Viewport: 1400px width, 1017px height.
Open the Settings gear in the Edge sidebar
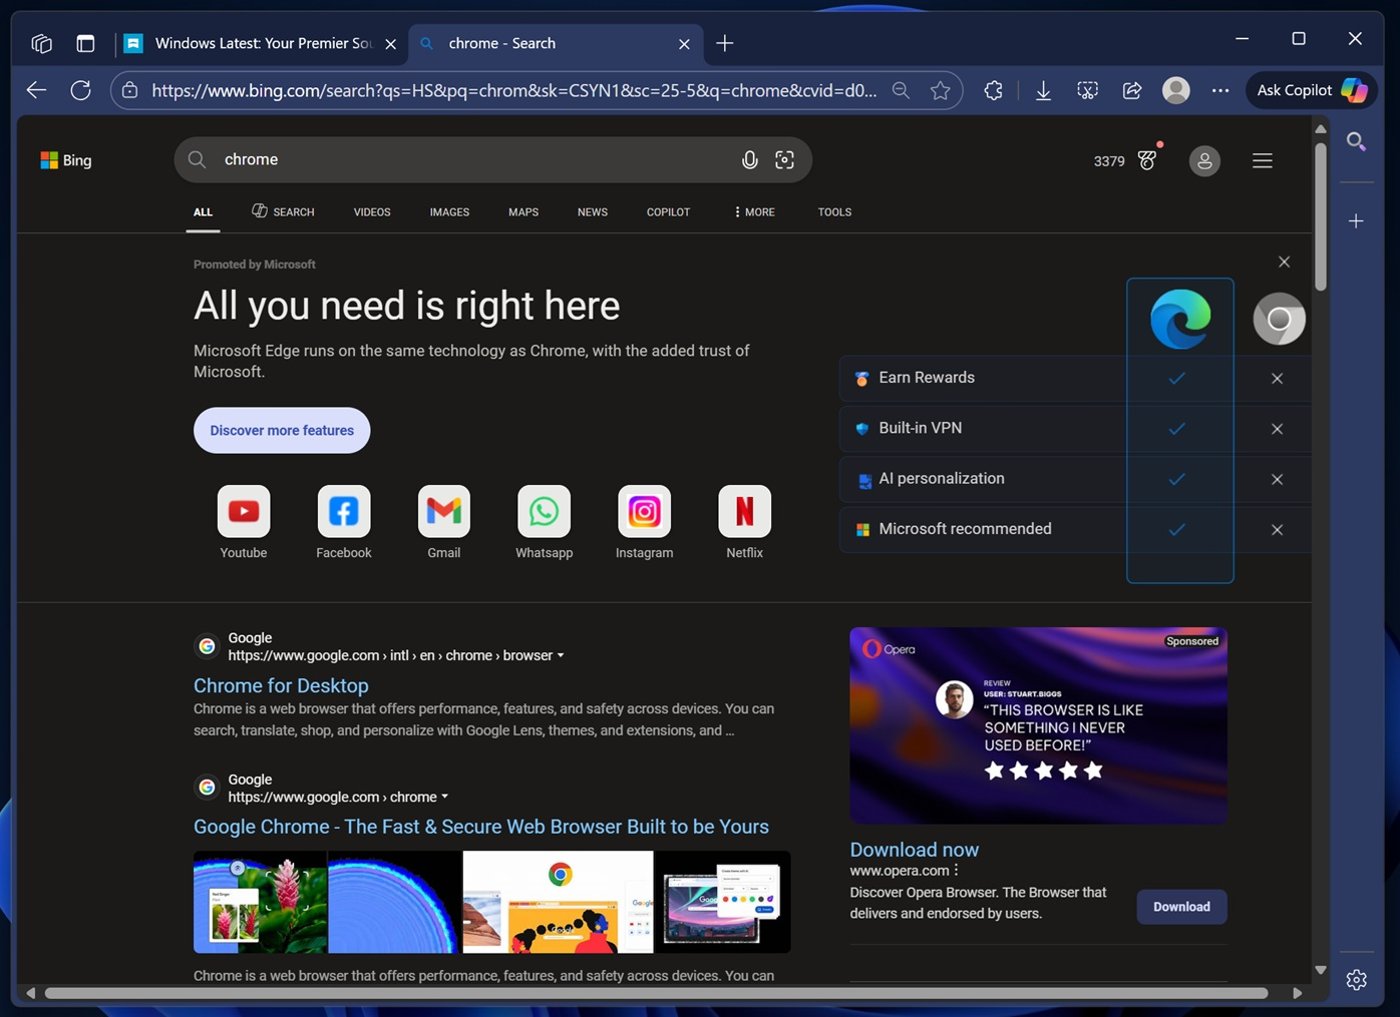pos(1356,980)
